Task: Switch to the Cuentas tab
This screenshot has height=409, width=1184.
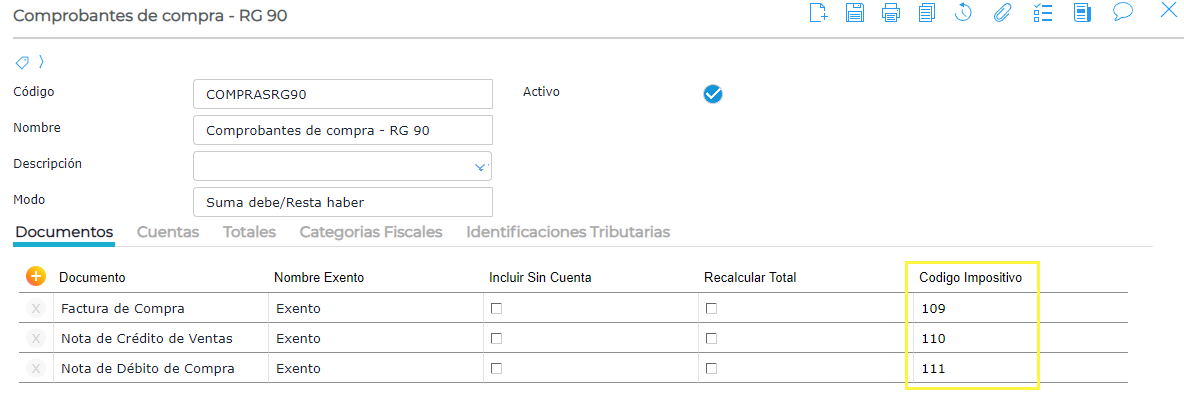Action: (x=168, y=232)
